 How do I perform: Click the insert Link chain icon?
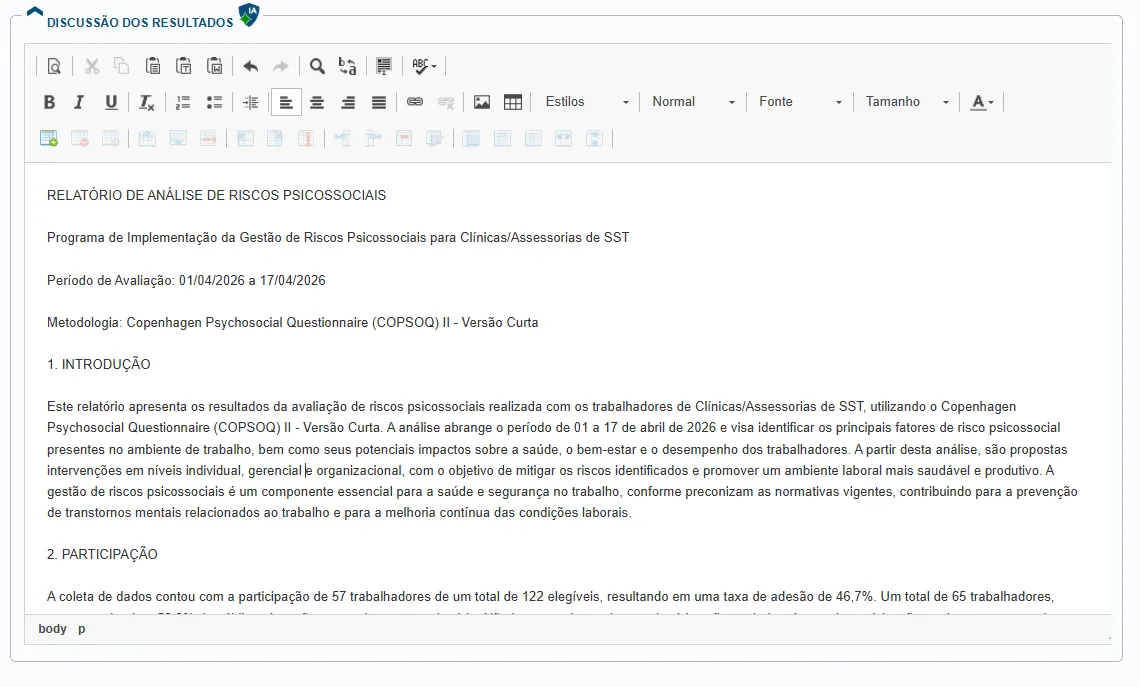click(414, 103)
